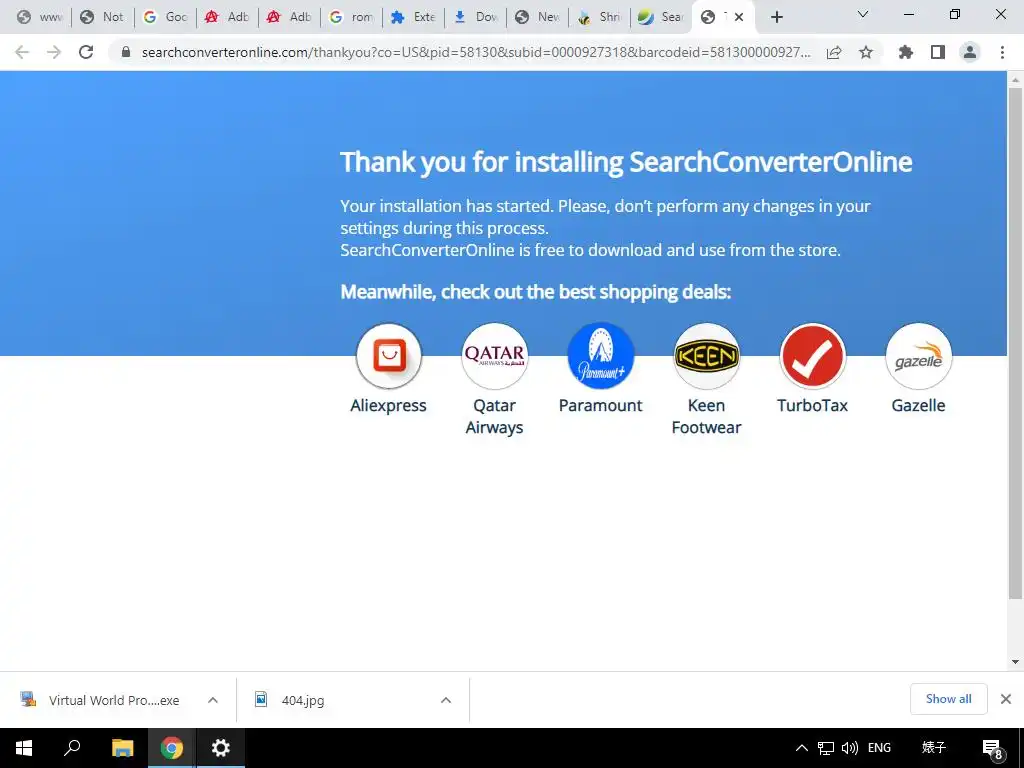Show hidden system tray icons
The image size is (1024, 768).
tap(802, 748)
